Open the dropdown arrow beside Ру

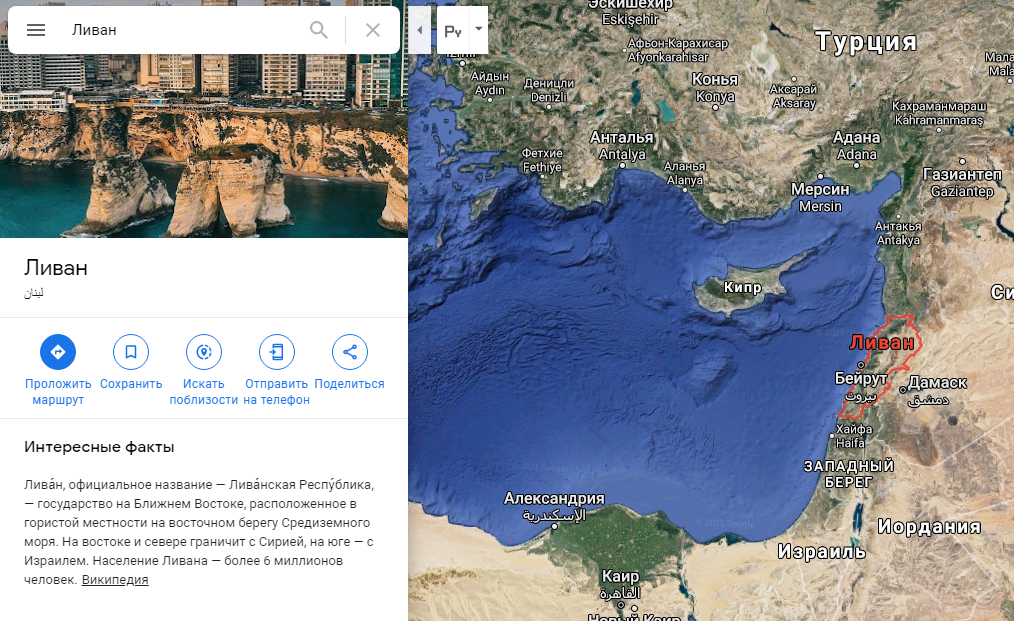click(479, 29)
